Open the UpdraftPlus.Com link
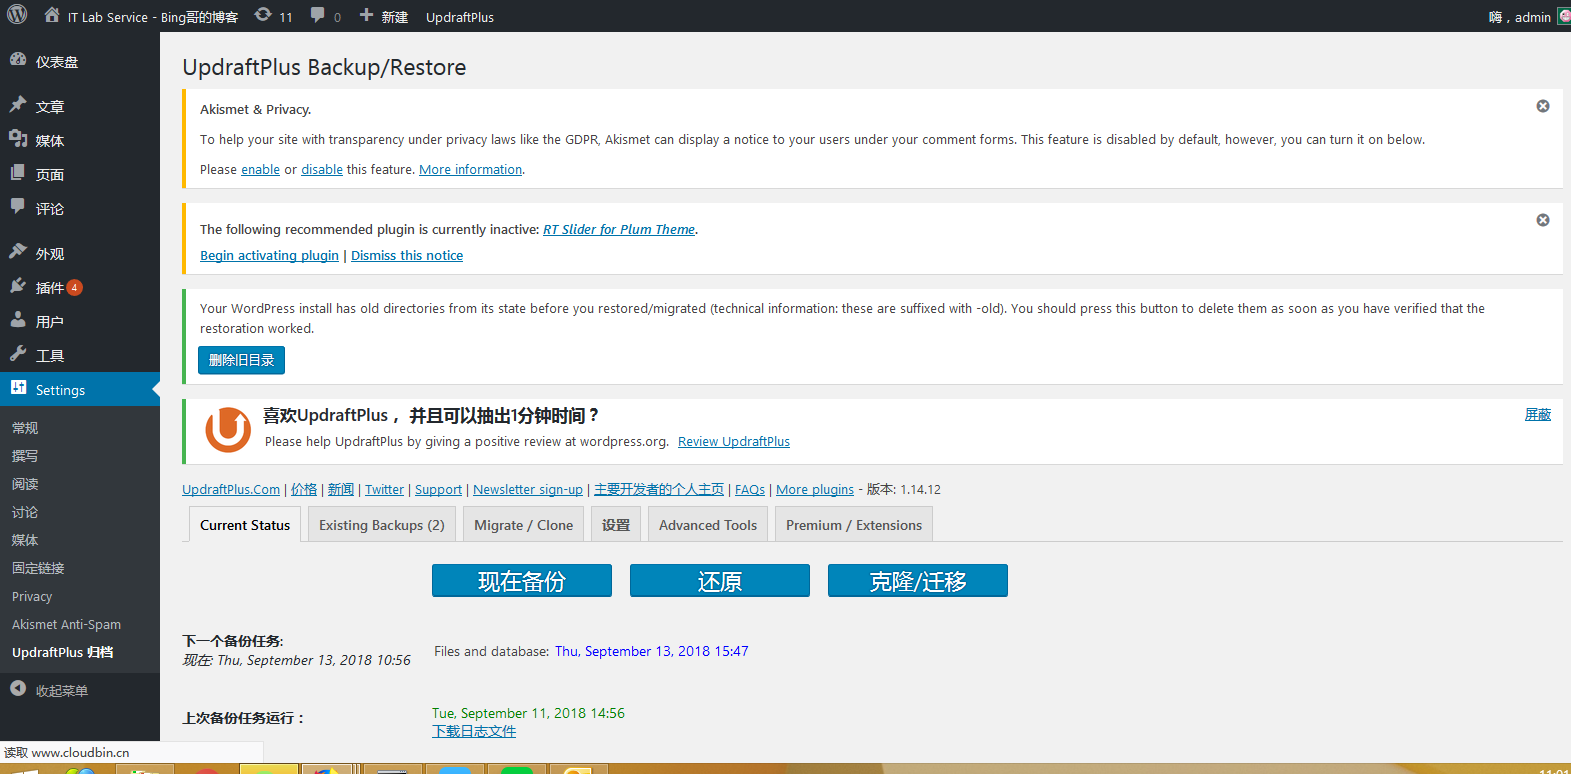This screenshot has width=1571, height=774. [231, 490]
